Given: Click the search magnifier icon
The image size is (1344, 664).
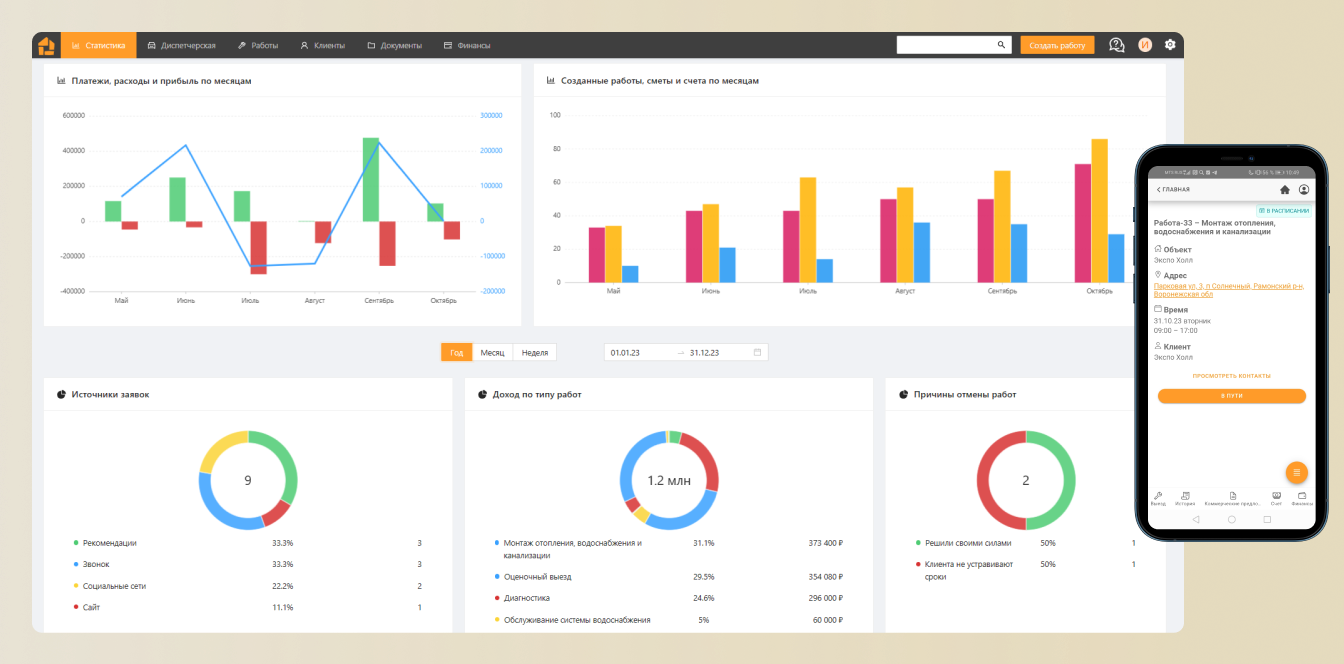Looking at the screenshot, I should tap(1001, 45).
